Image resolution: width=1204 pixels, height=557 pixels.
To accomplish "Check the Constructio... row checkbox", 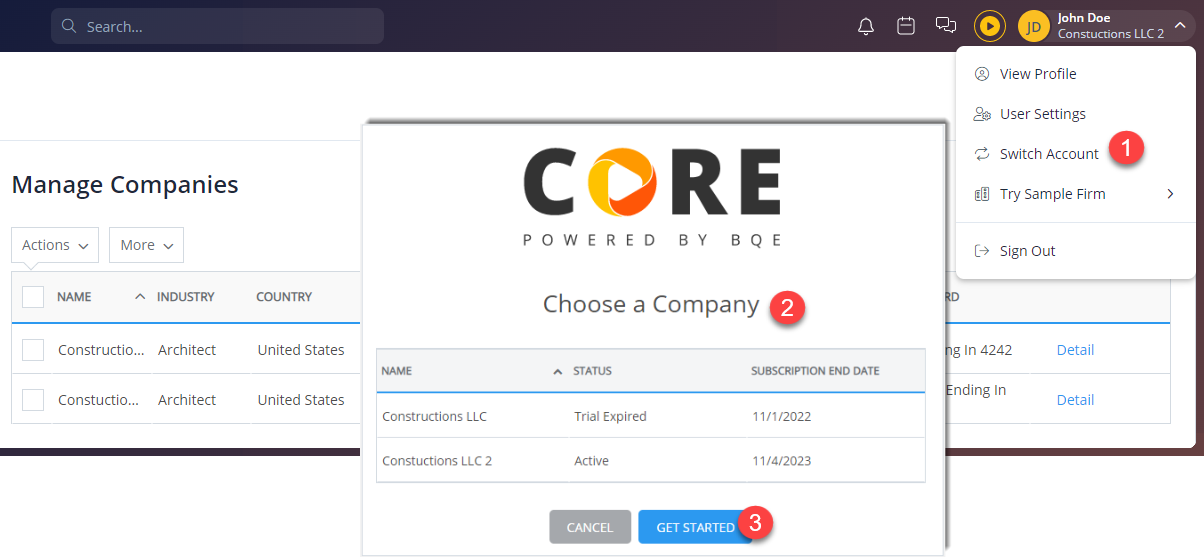I will click(x=33, y=350).
